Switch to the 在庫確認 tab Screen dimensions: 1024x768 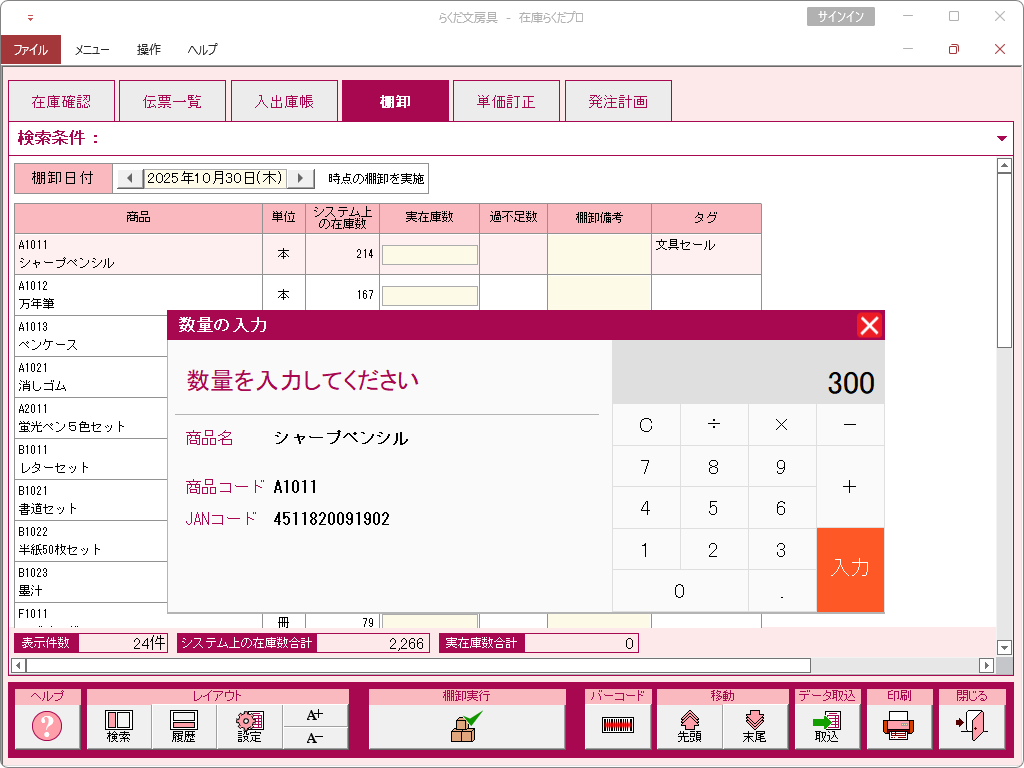[x=61, y=101]
